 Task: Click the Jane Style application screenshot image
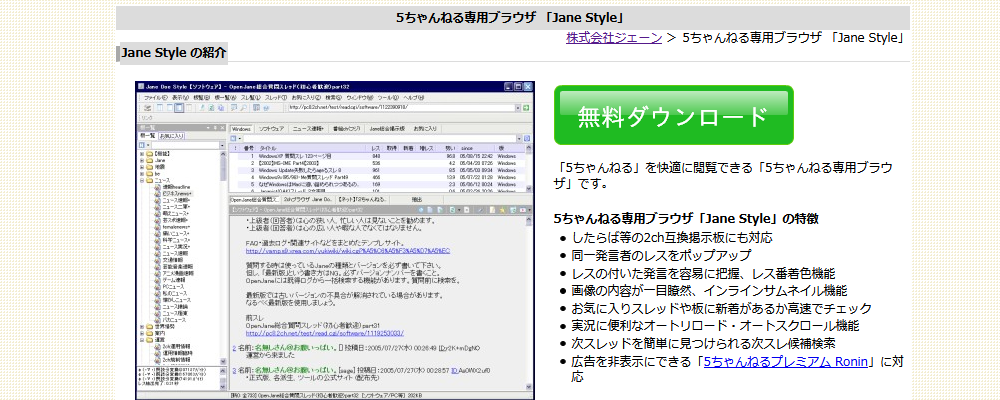pos(335,240)
